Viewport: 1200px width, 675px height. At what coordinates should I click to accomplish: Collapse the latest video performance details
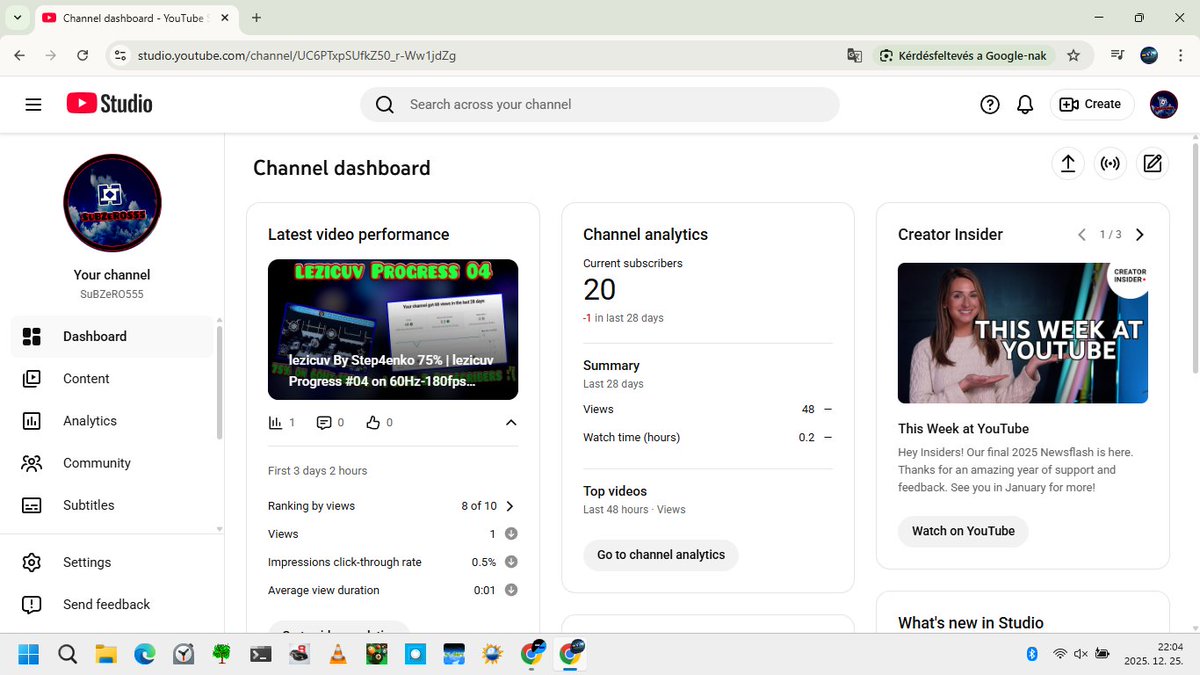(x=511, y=423)
